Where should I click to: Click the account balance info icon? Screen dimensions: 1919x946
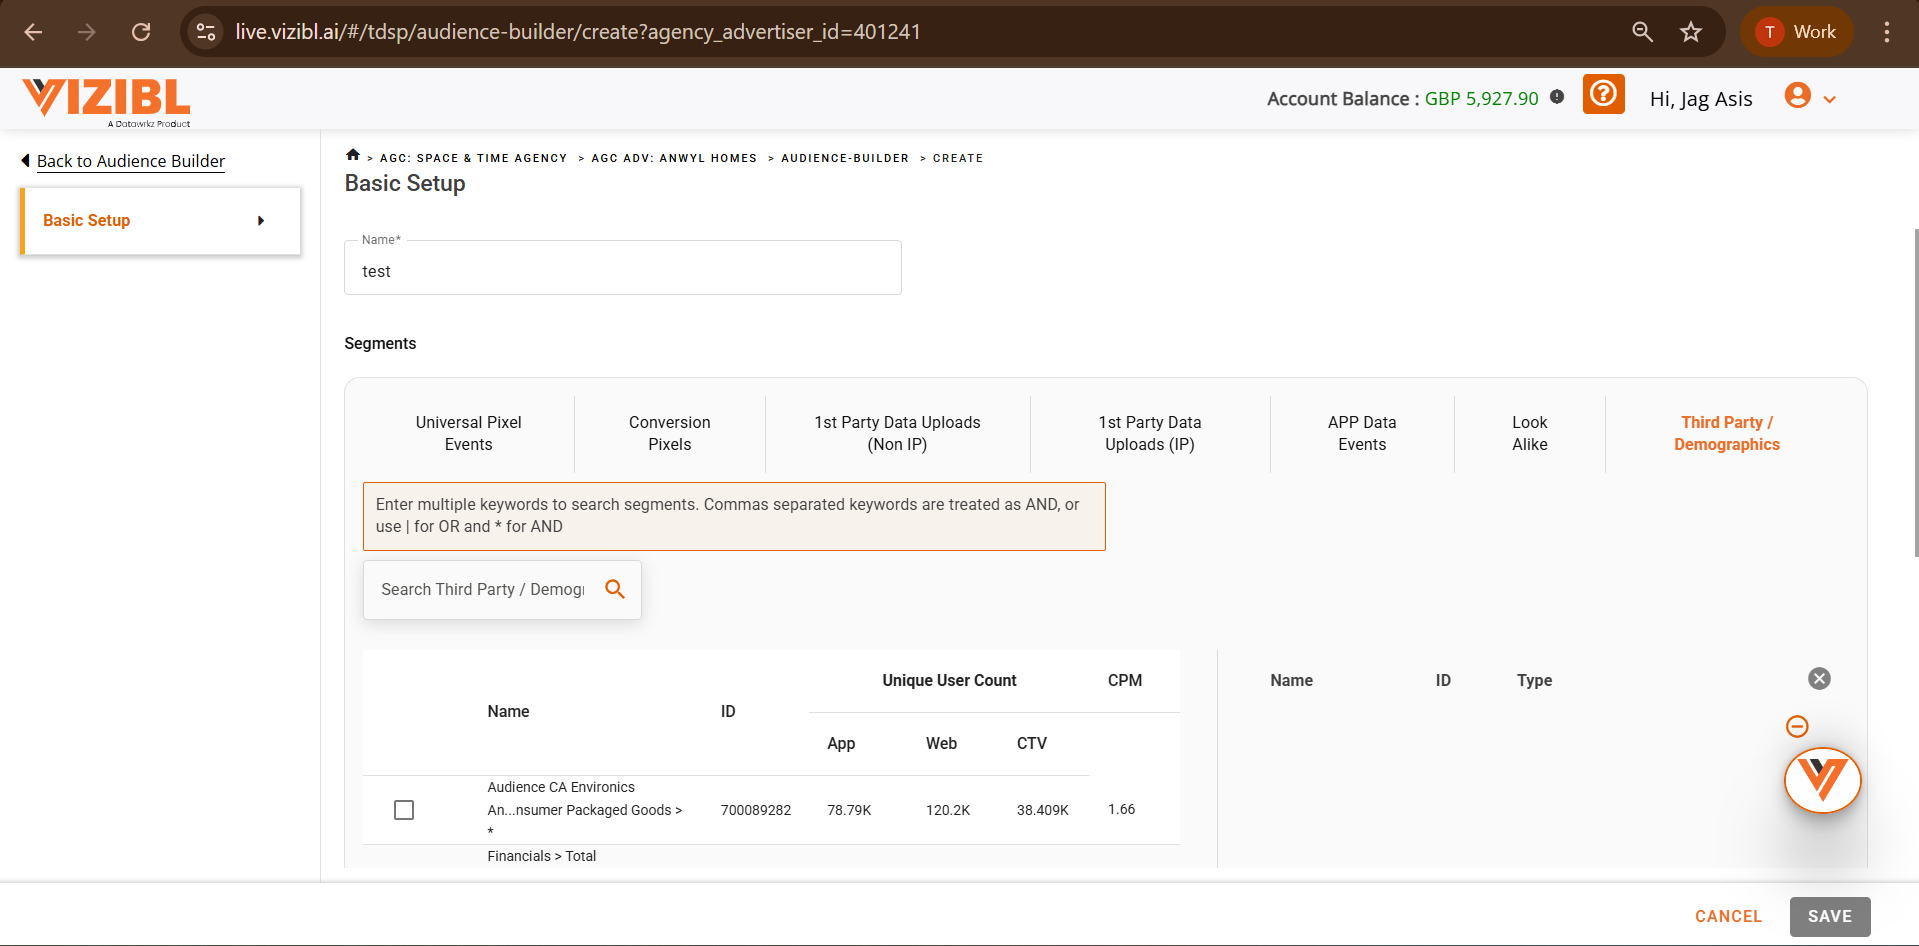coord(1557,97)
